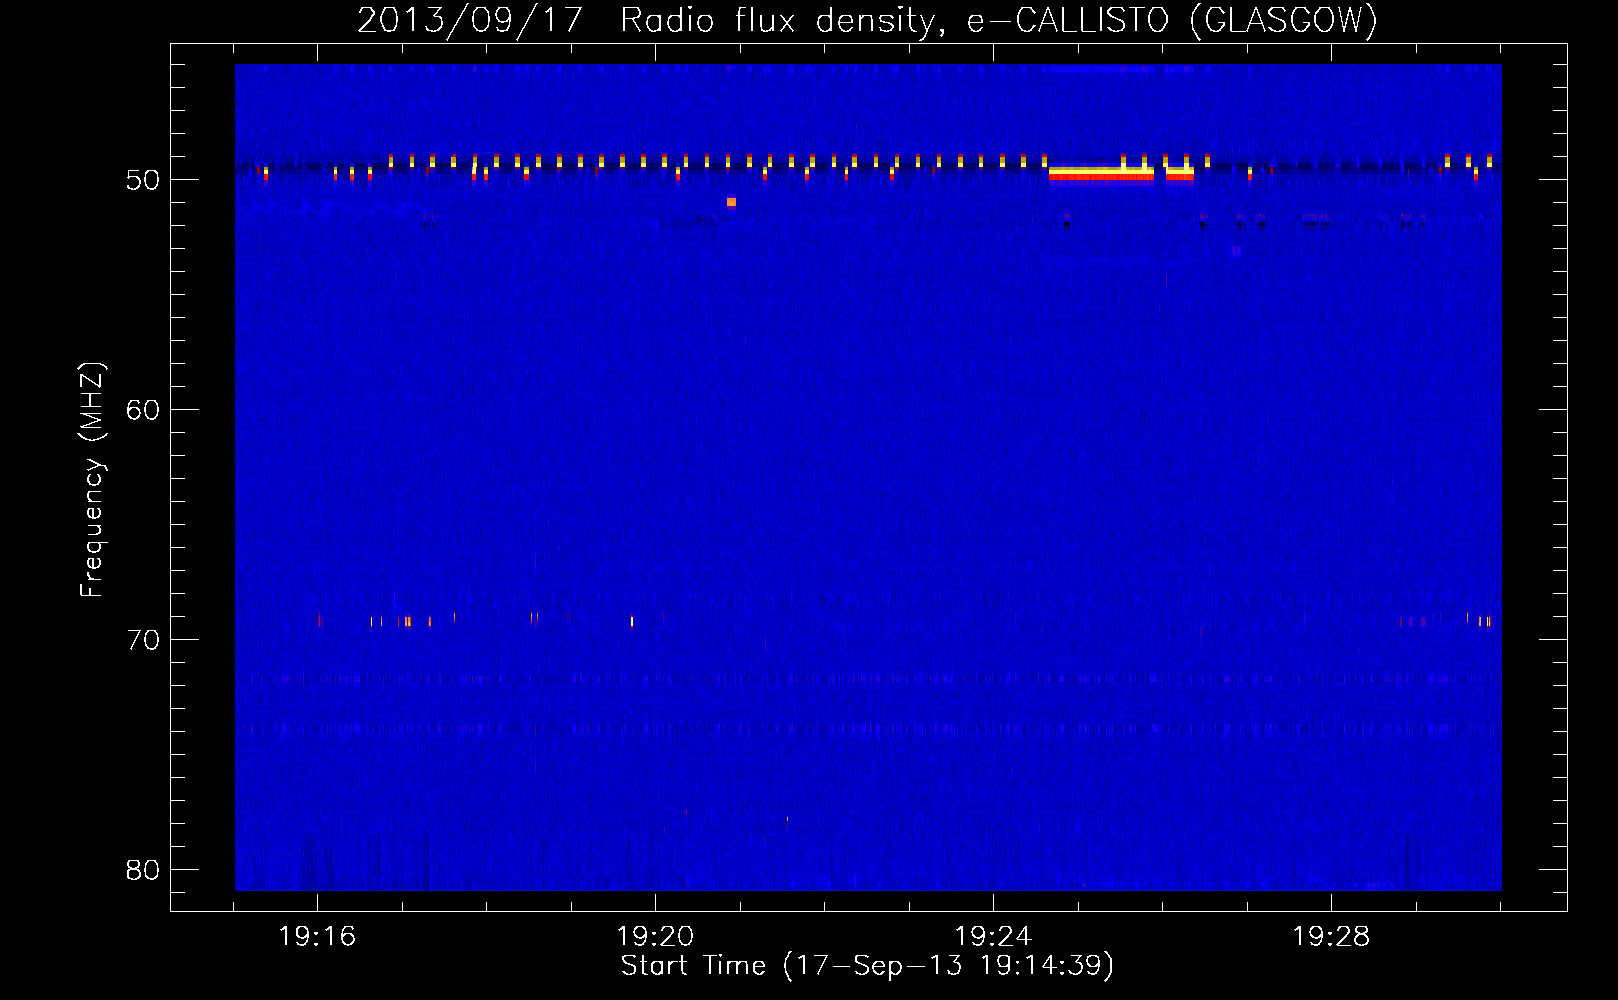Screen dimensions: 1618x1000
Task: Click the 19:24 time tick label
Action: point(993,937)
